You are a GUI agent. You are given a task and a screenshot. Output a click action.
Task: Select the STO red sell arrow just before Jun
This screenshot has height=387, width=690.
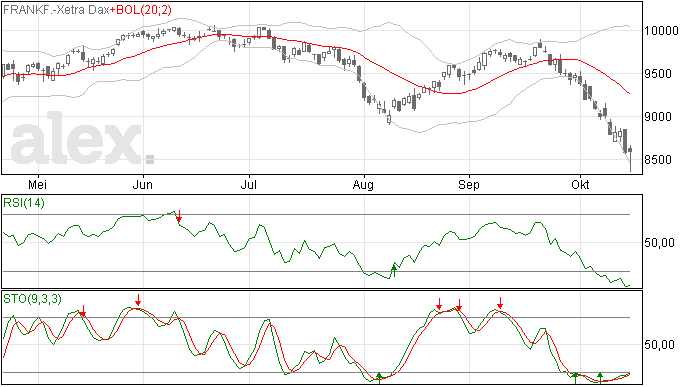[138, 301]
